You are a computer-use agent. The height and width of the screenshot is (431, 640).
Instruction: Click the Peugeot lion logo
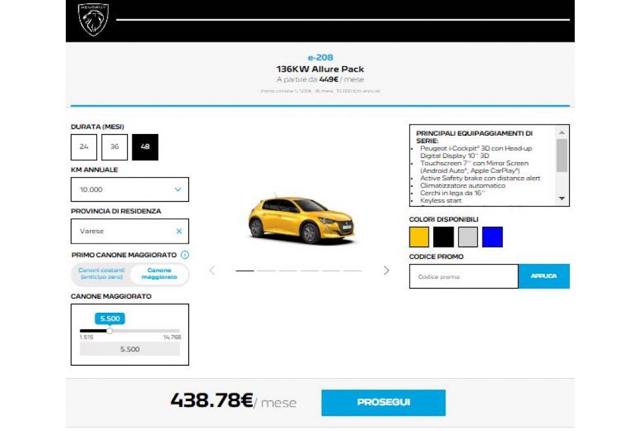(93, 19)
